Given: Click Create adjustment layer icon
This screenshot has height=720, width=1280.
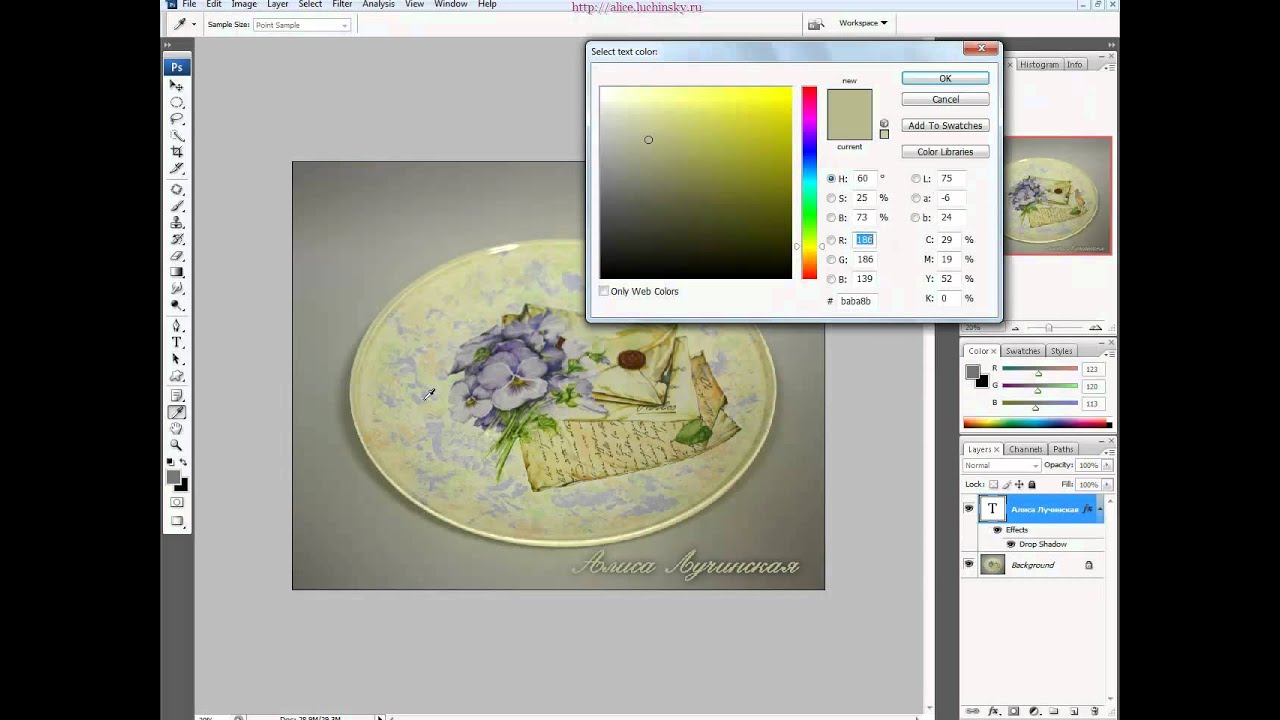Looking at the screenshot, I should point(1034,711).
